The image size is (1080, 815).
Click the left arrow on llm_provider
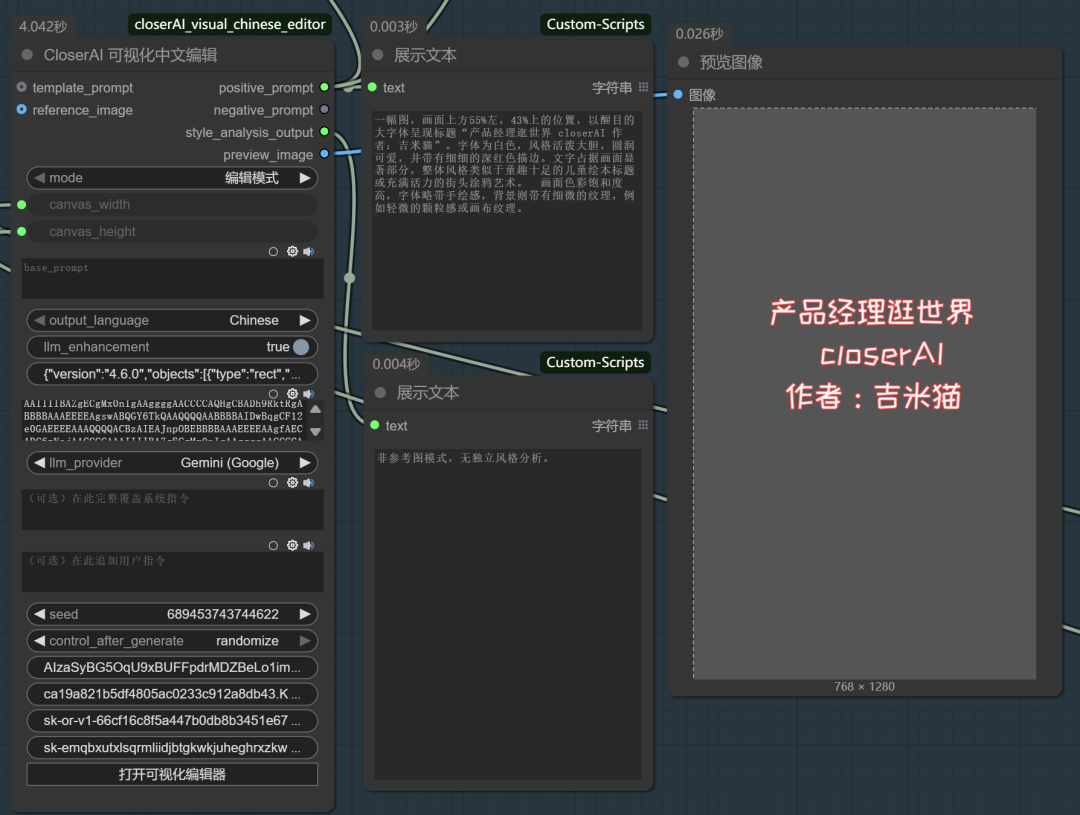(x=40, y=462)
